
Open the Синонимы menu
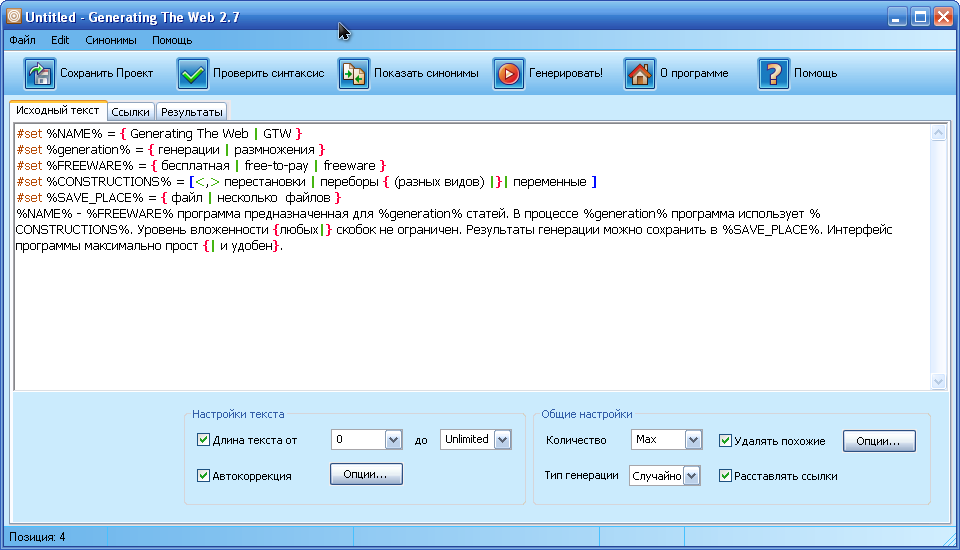(111, 40)
